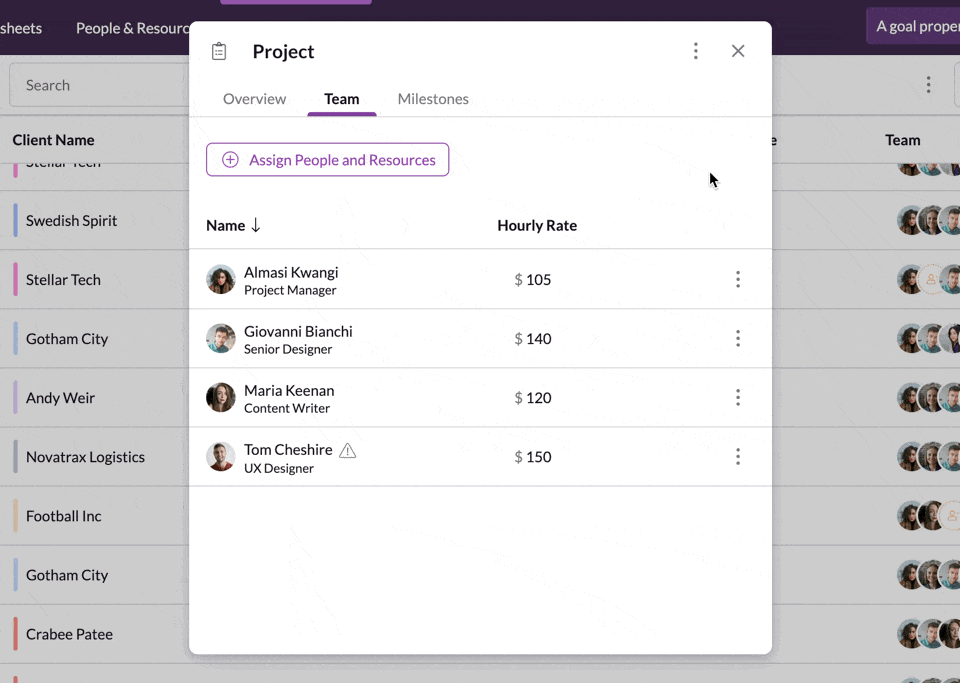Click Giovanni Bianchi's avatar photo
Screen dimensions: 960x683
(220, 338)
